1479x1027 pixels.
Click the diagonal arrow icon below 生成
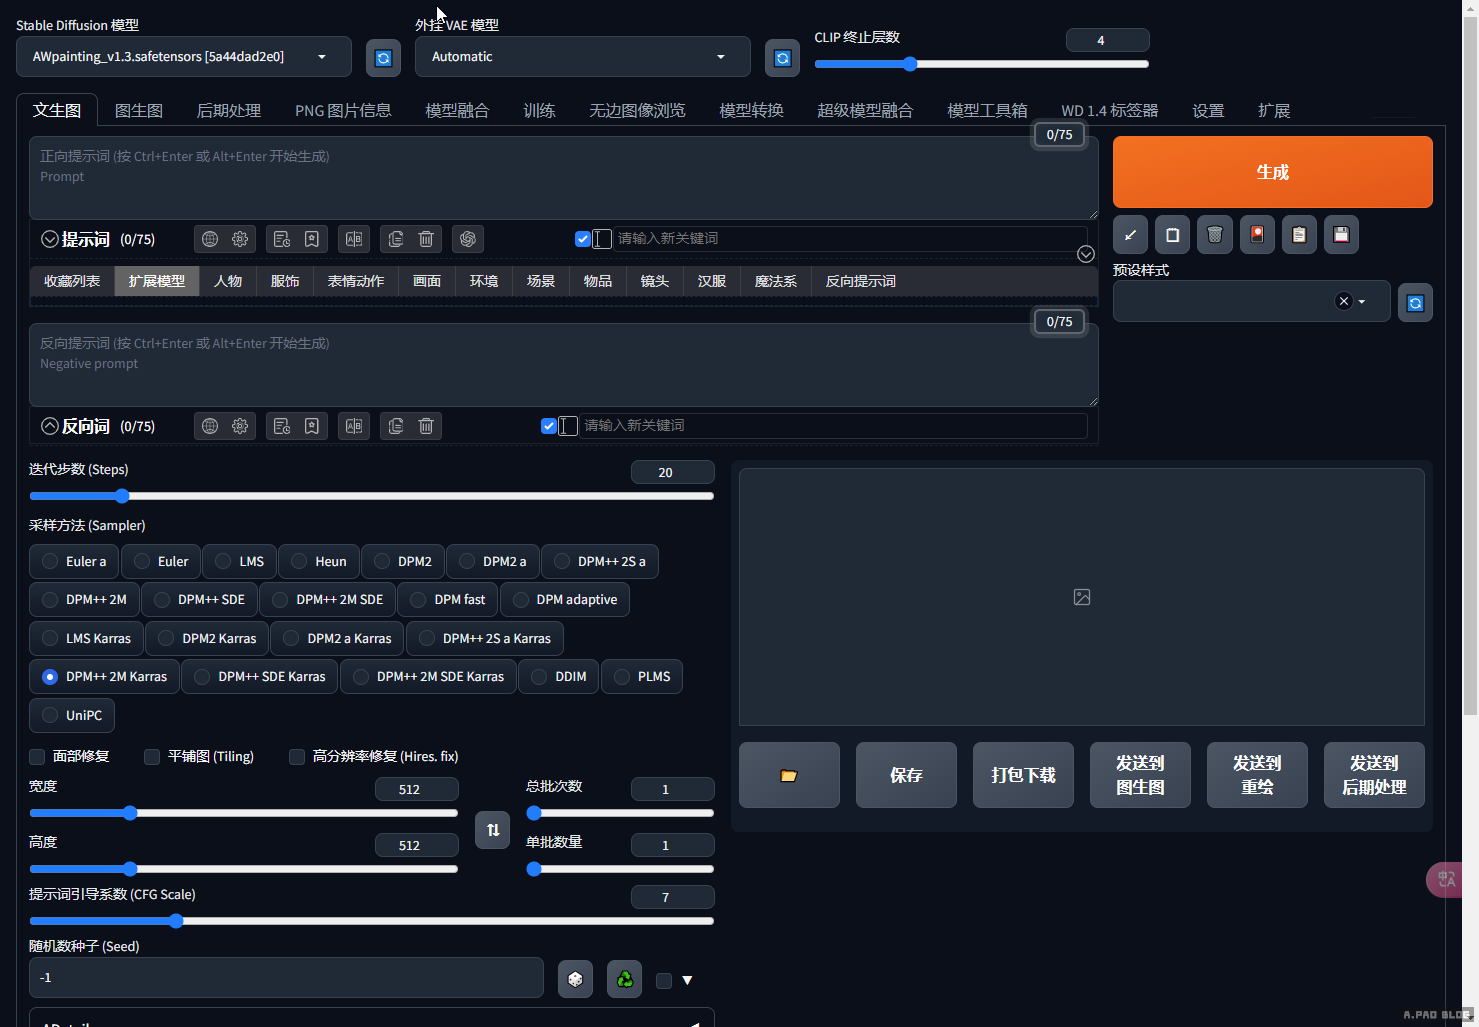1130,235
